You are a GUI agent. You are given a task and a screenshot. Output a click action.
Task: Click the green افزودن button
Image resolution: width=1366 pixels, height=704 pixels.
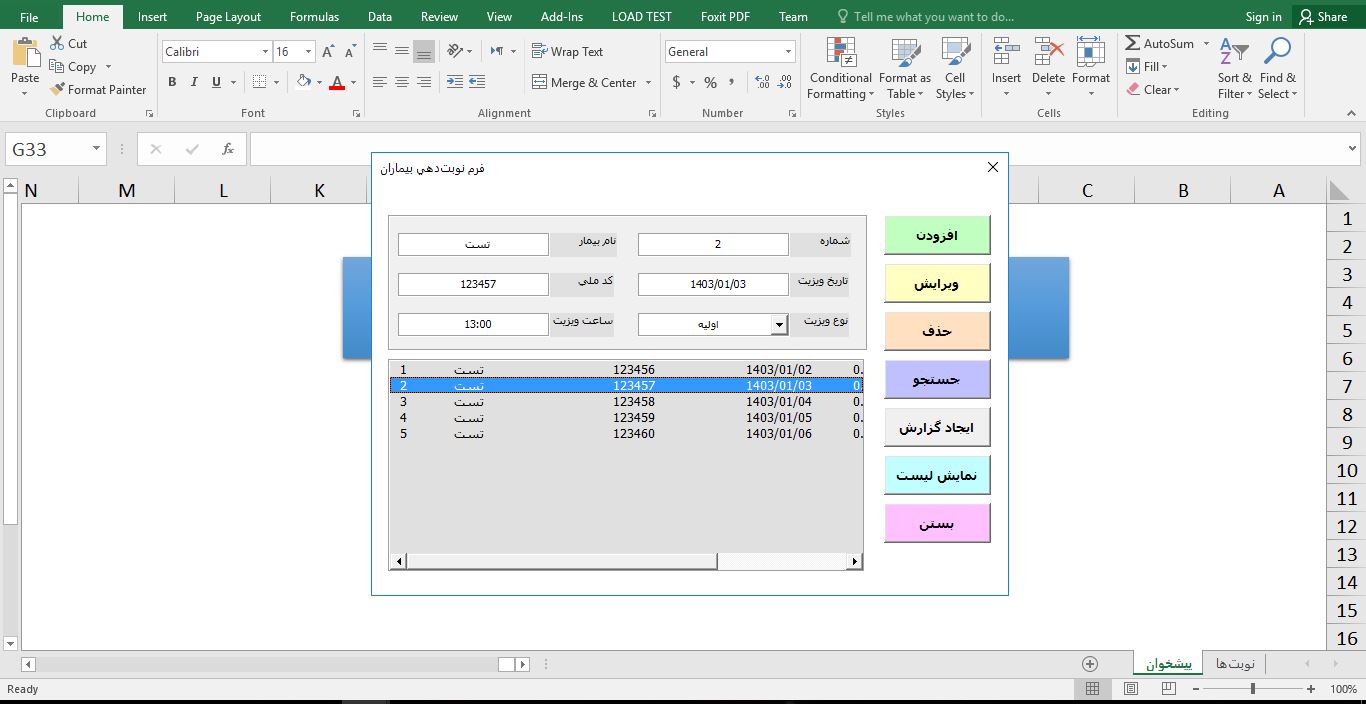tap(937, 235)
